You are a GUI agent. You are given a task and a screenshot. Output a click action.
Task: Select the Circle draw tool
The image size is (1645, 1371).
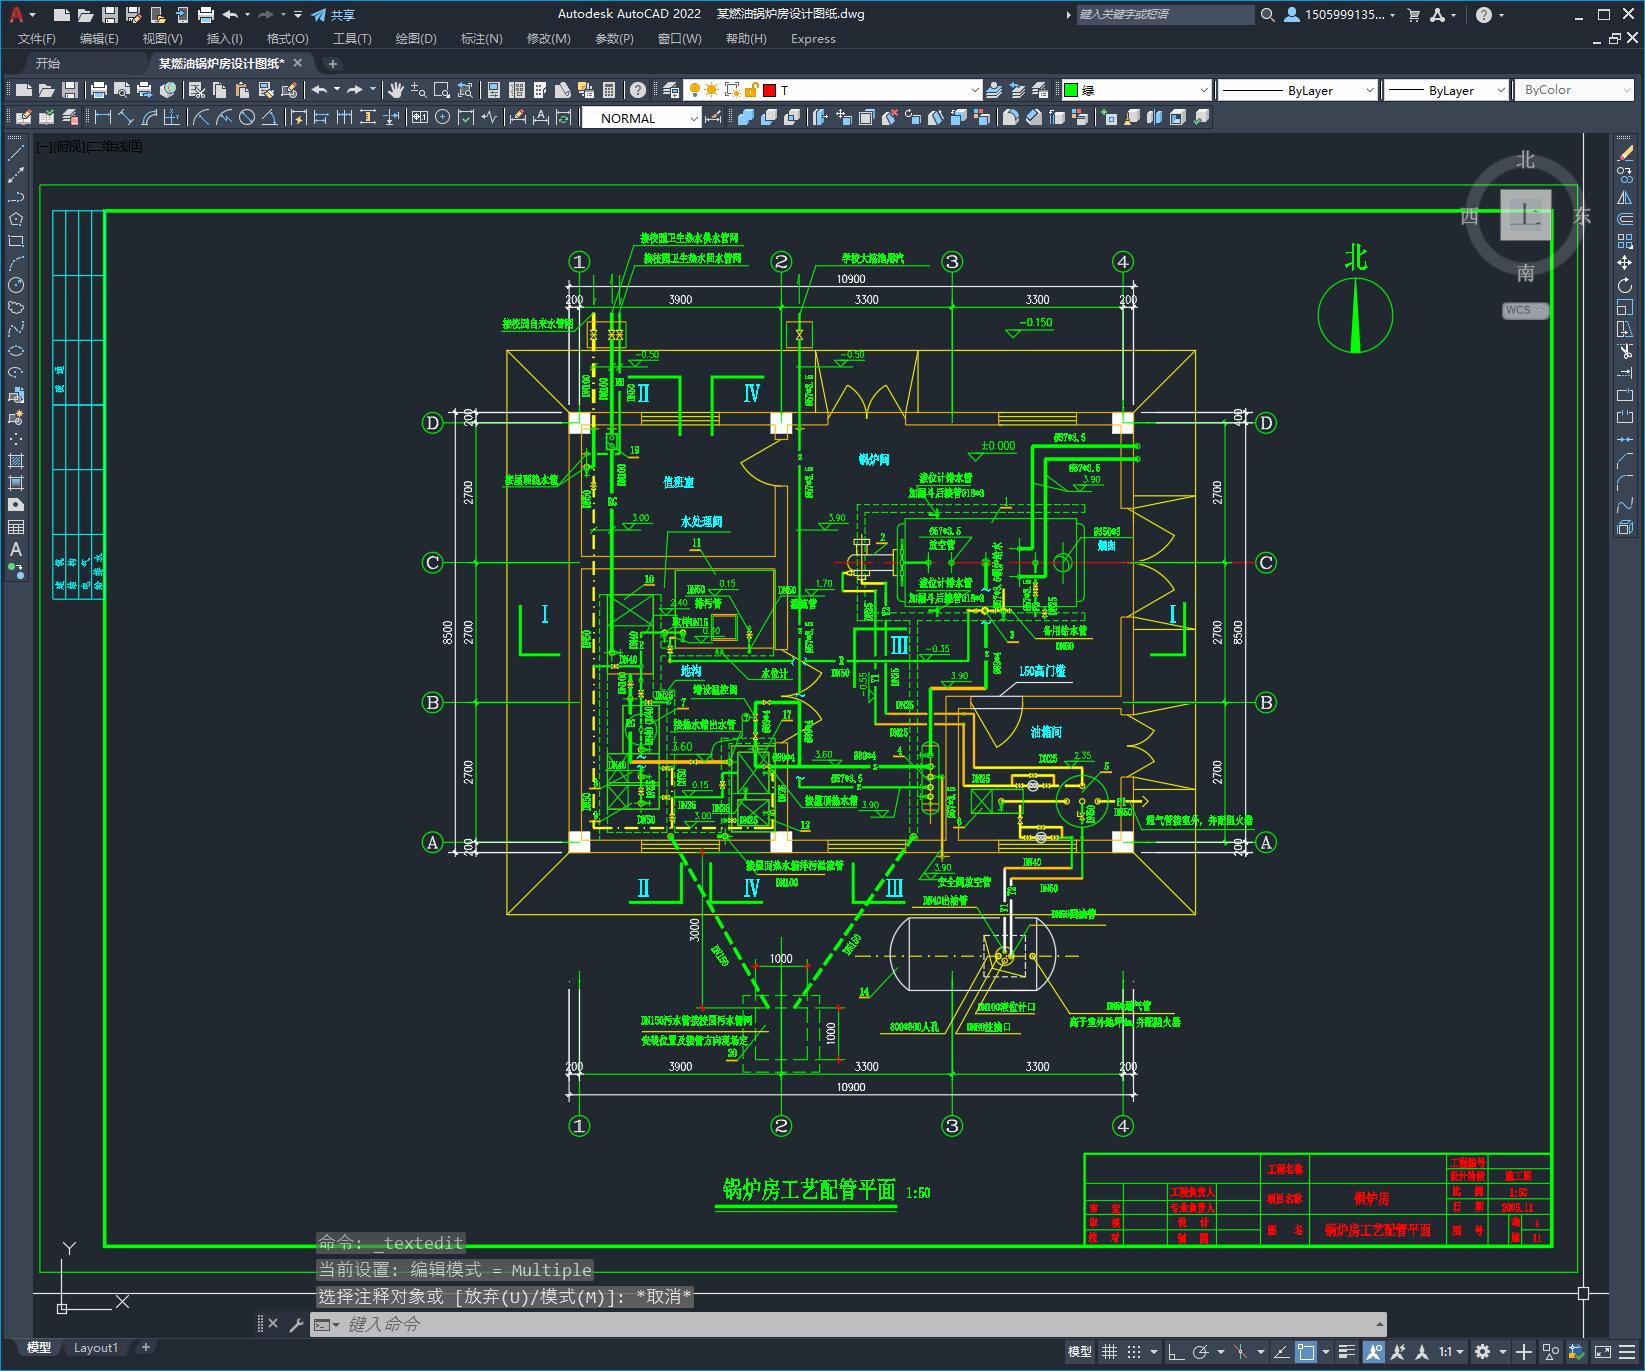pos(16,285)
